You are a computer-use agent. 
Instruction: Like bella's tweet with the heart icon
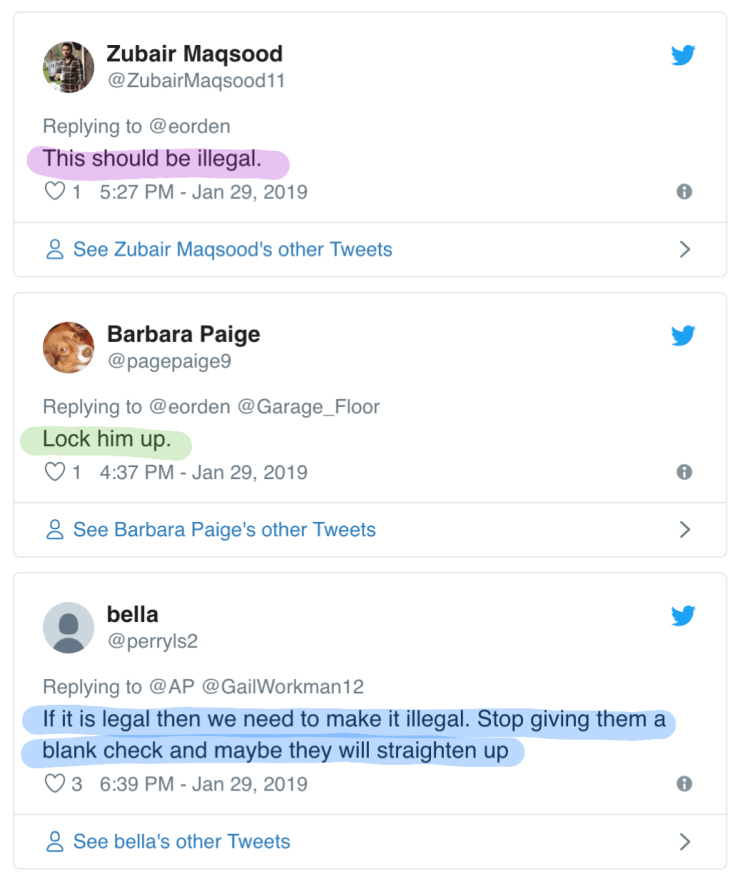coord(54,784)
